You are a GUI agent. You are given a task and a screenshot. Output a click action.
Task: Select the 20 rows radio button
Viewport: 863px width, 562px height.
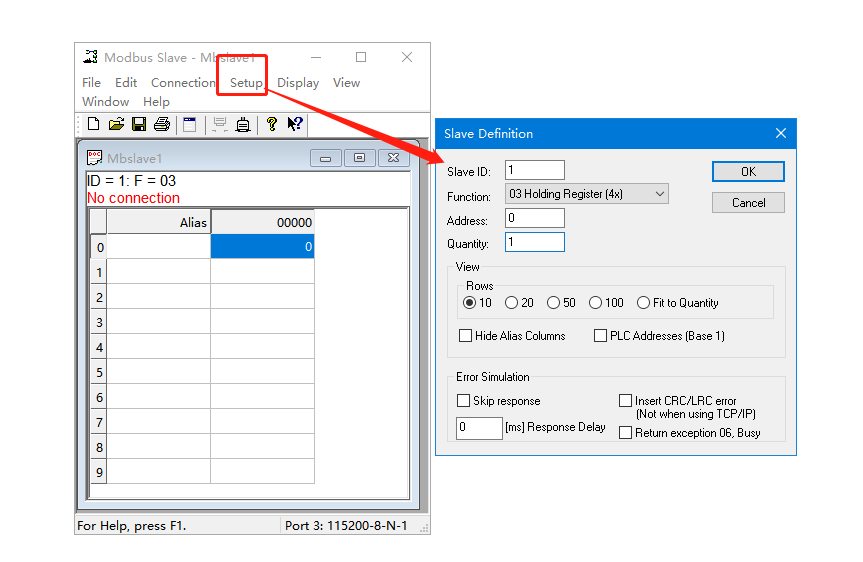click(x=512, y=303)
